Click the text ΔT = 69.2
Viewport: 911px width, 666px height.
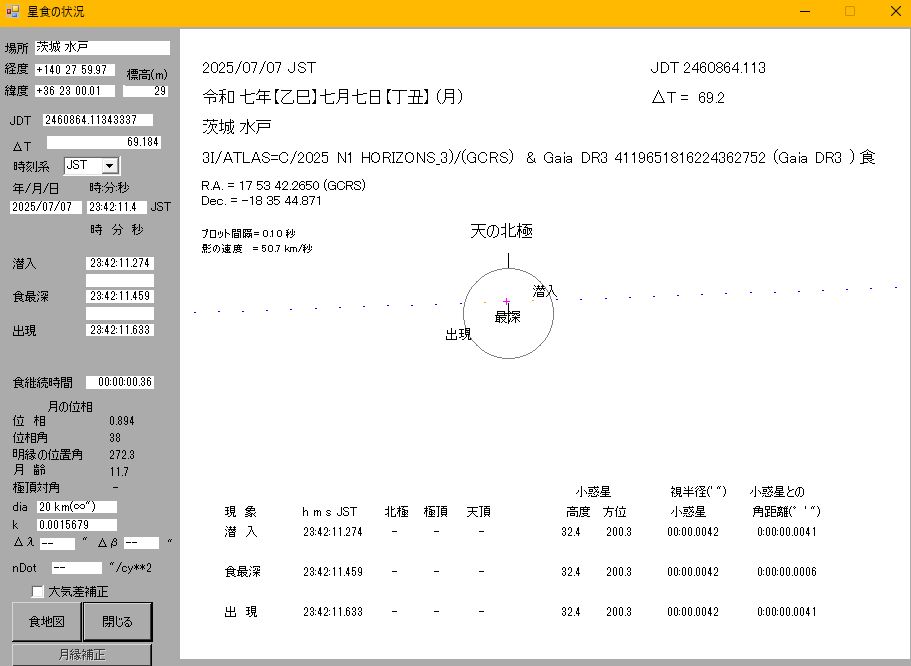click(x=688, y=98)
